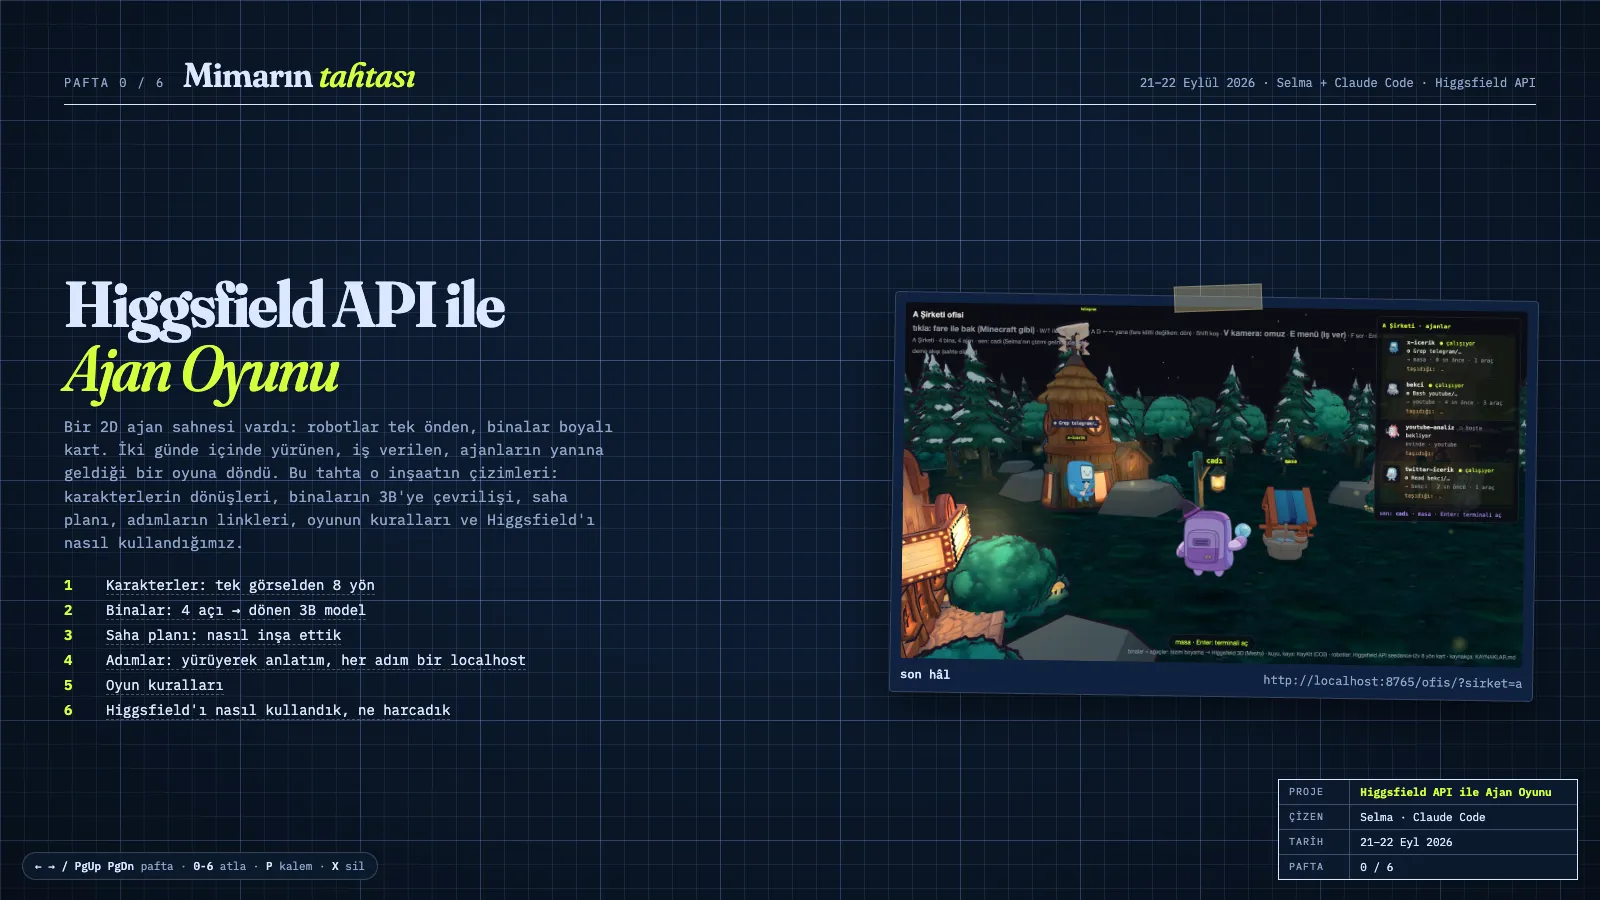Select the 'Oyun kuralları' link
Viewport: 1600px width, 900px height.
tap(164, 685)
